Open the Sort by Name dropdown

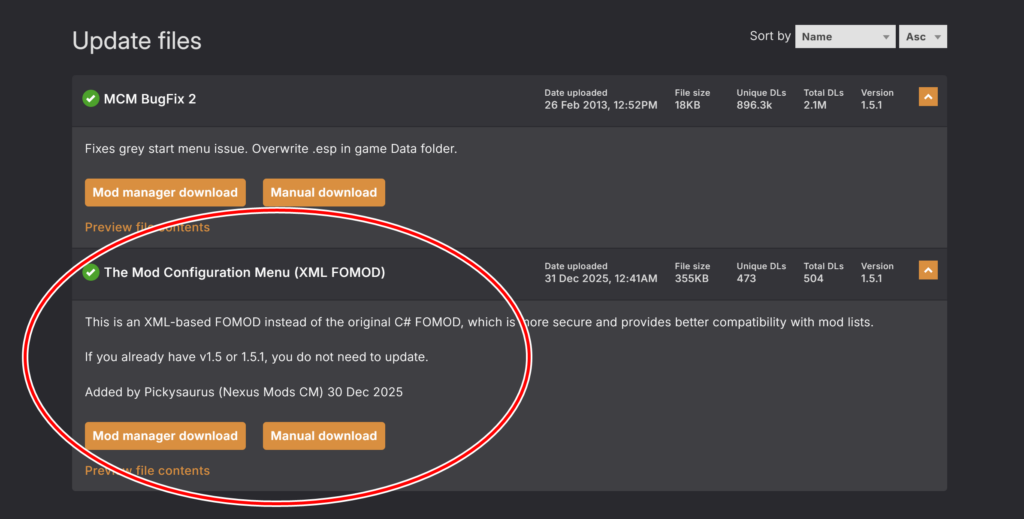(844, 37)
